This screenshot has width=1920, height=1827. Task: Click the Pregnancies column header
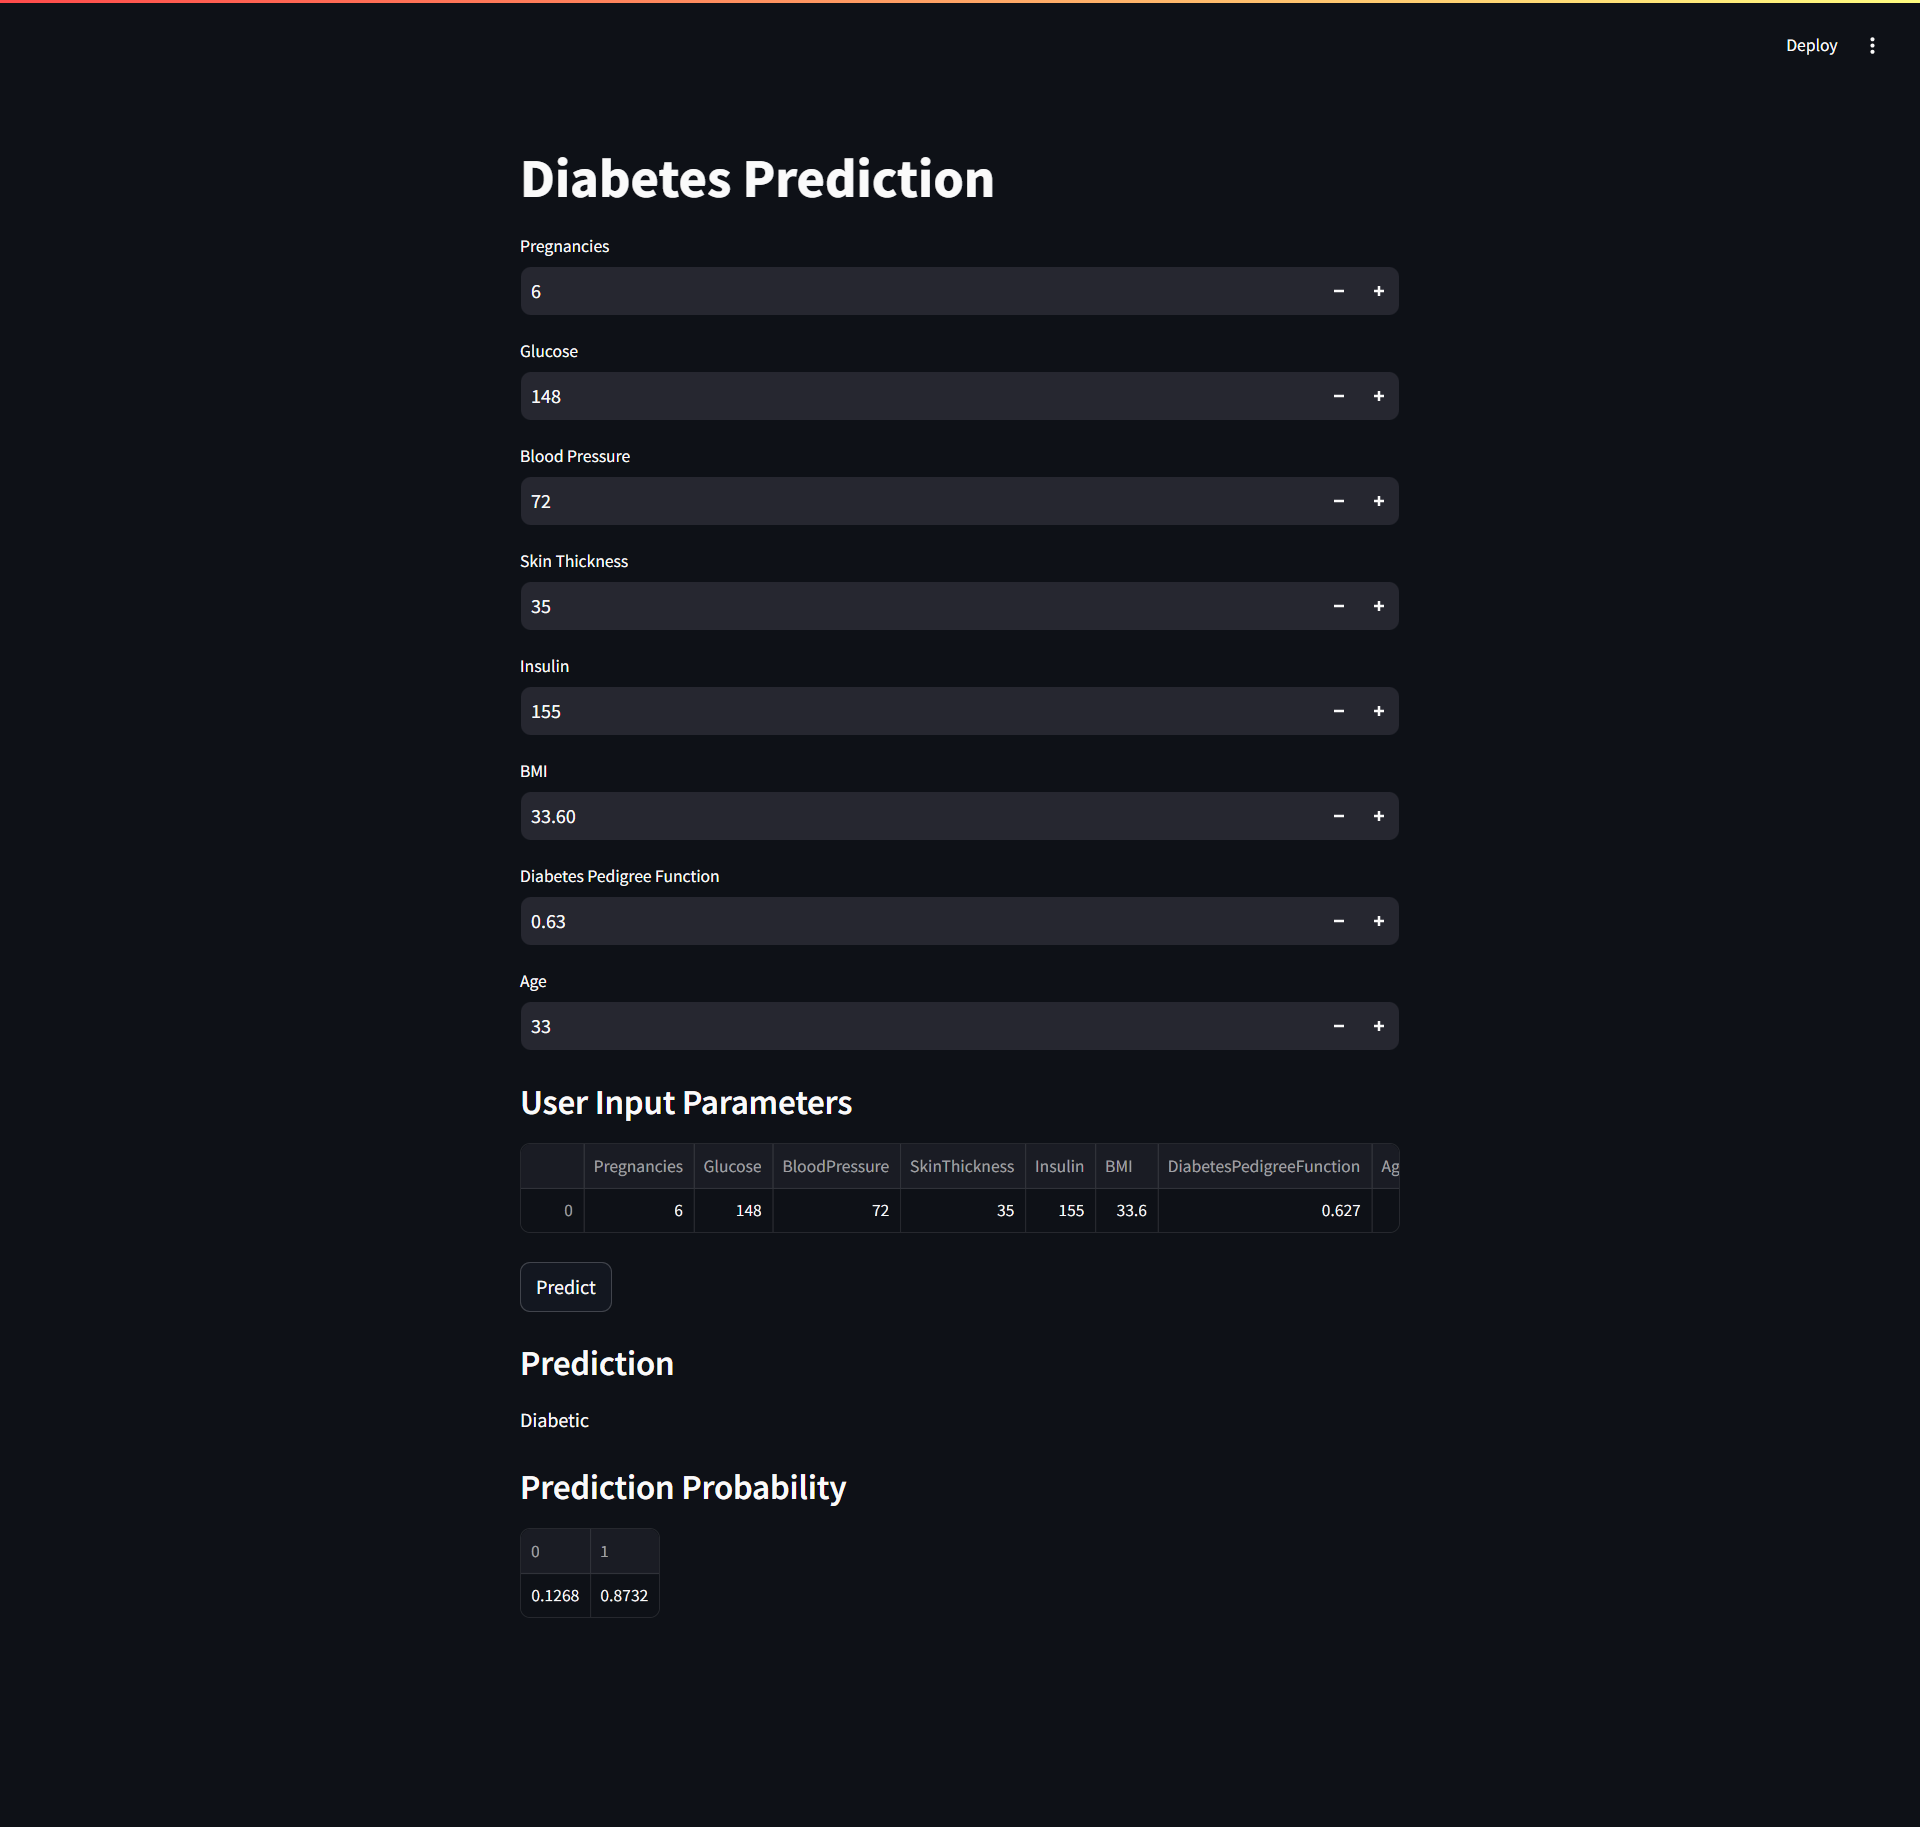[x=638, y=1166]
